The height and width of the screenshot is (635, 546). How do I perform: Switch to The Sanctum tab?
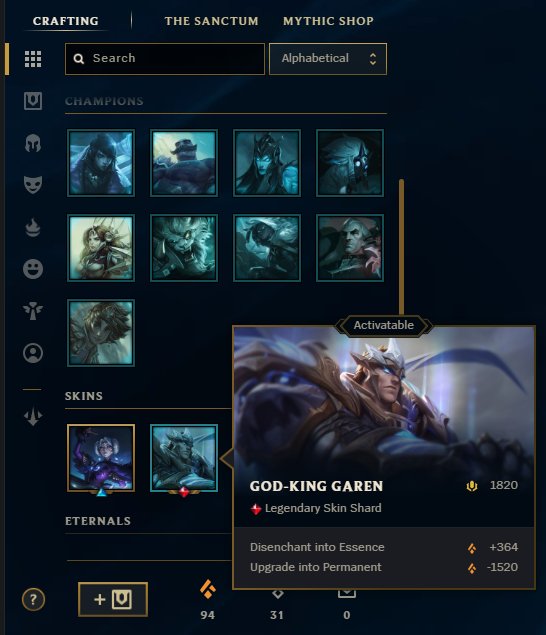[x=211, y=21]
